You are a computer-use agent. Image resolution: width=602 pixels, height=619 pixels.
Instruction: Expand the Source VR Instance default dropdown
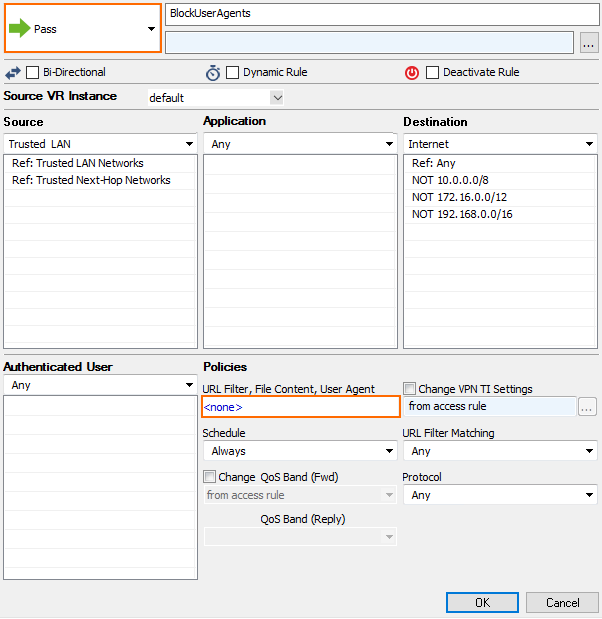point(216,98)
